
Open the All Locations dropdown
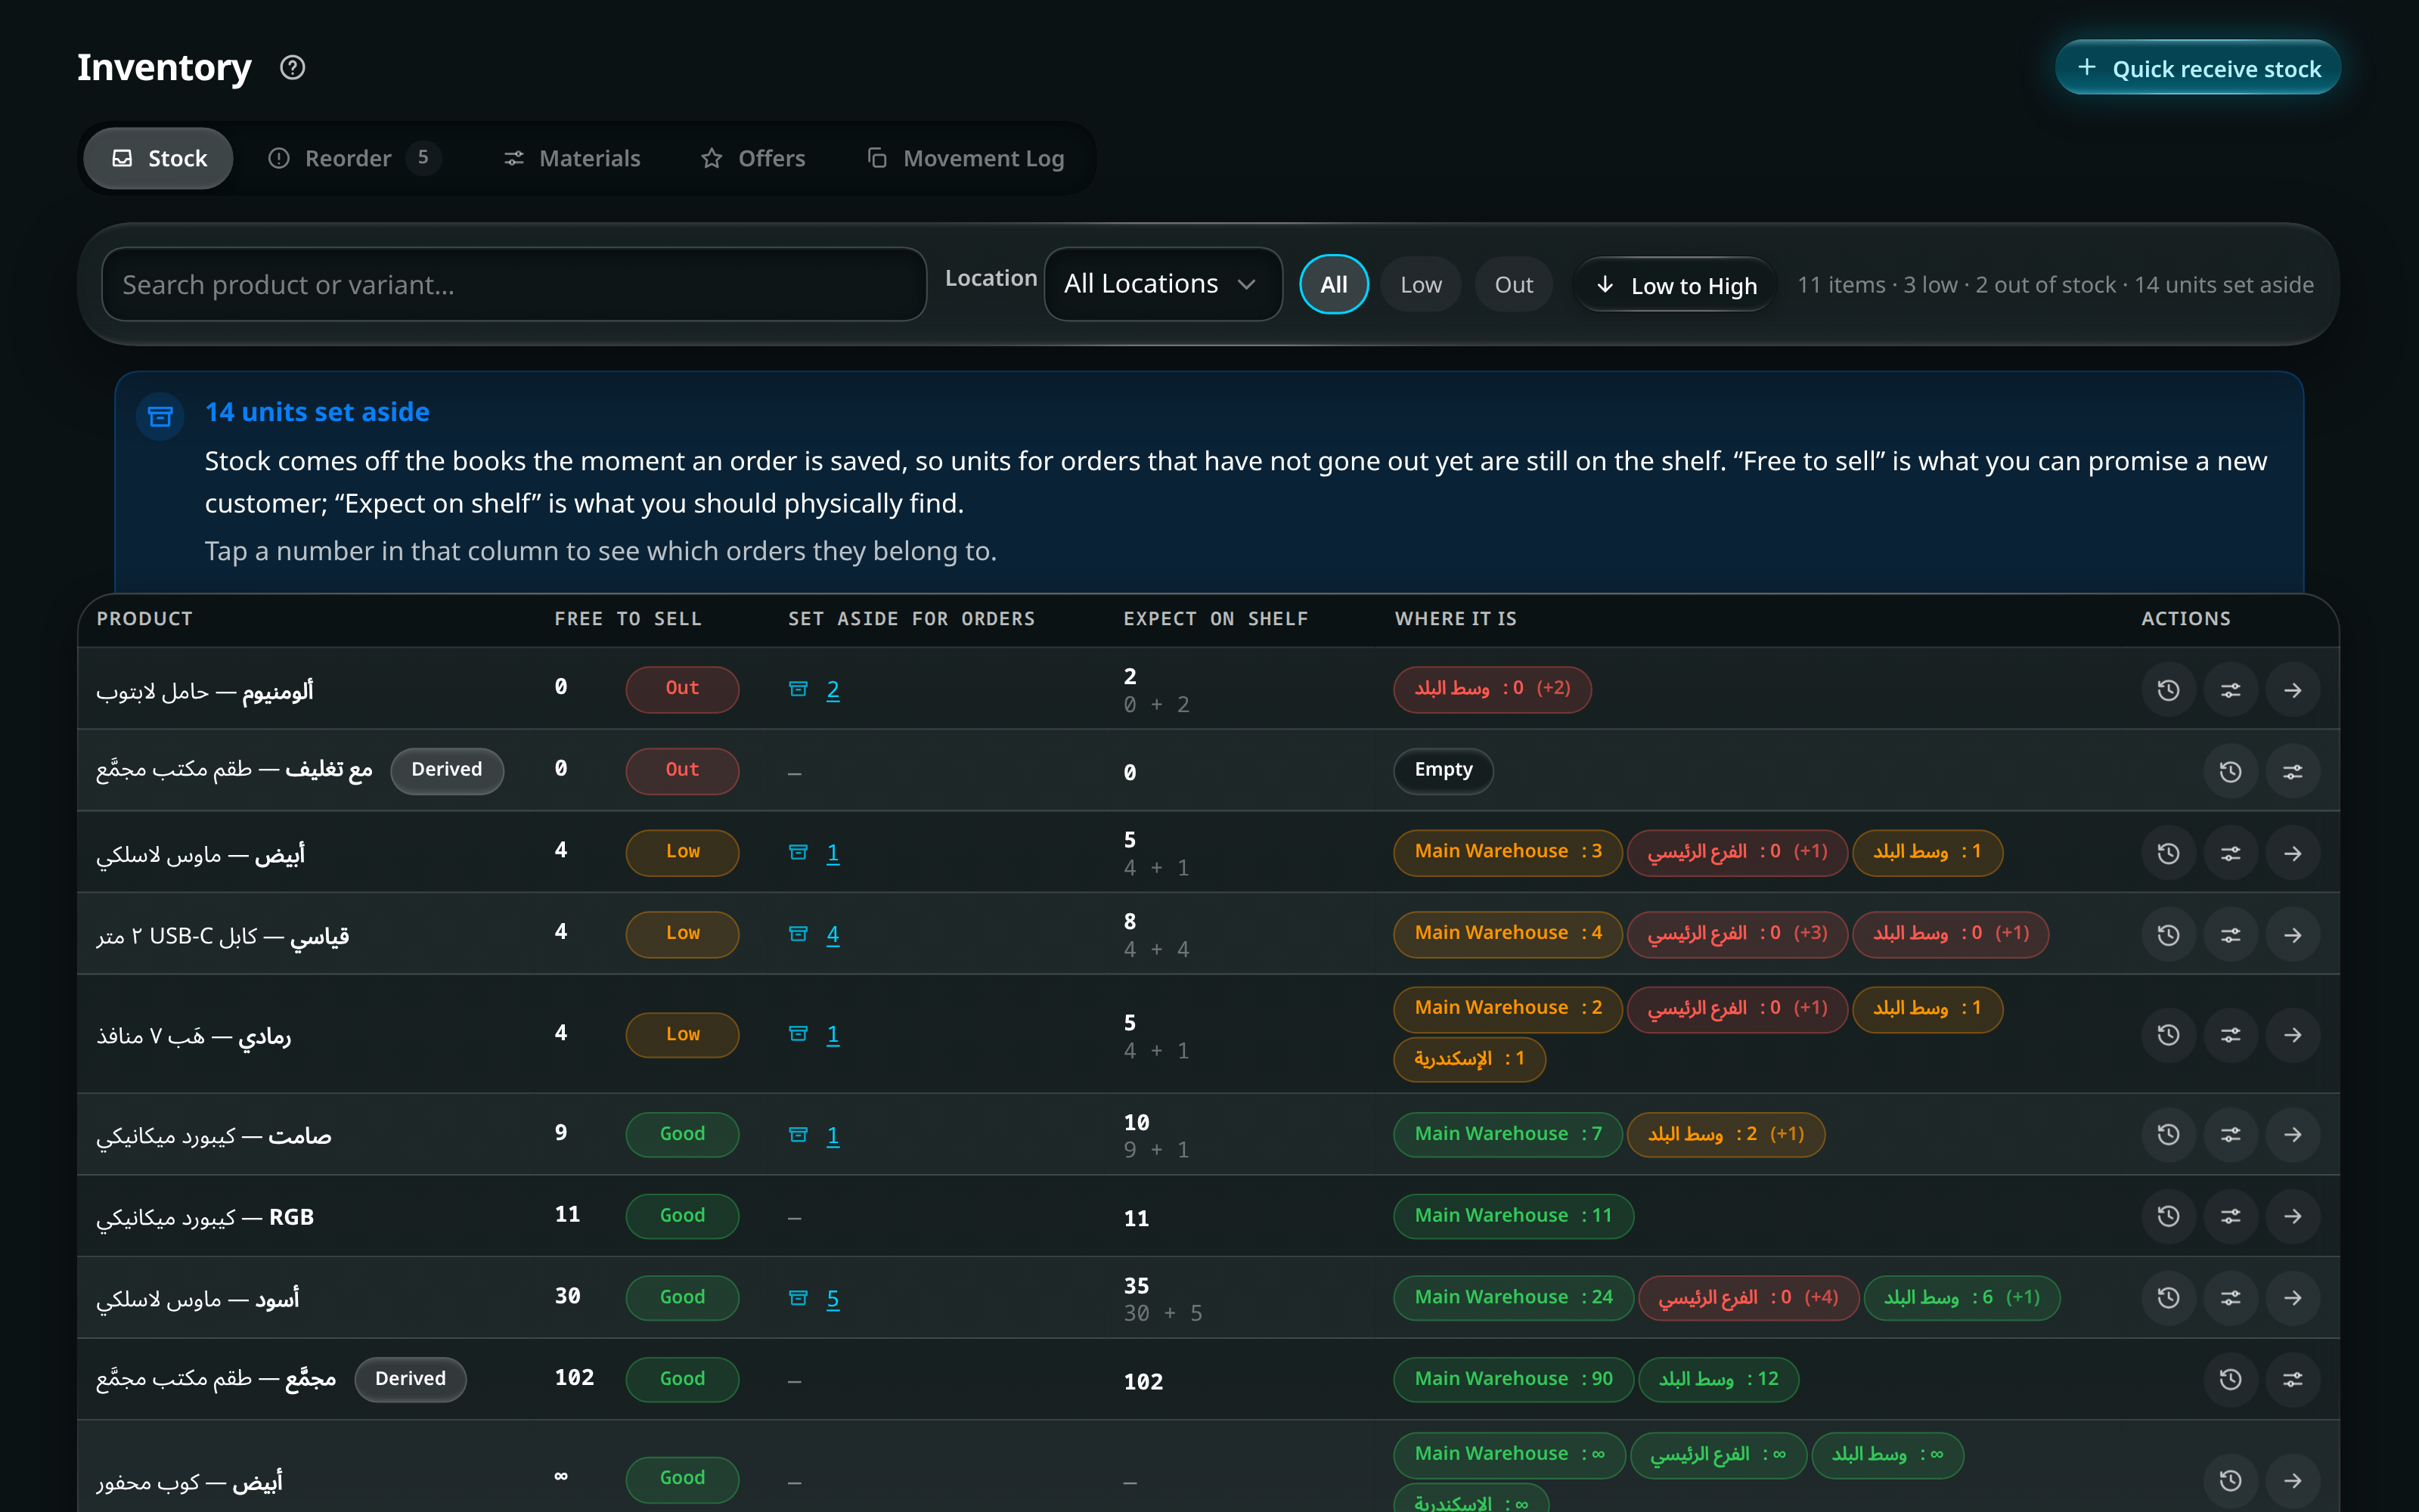(1162, 284)
